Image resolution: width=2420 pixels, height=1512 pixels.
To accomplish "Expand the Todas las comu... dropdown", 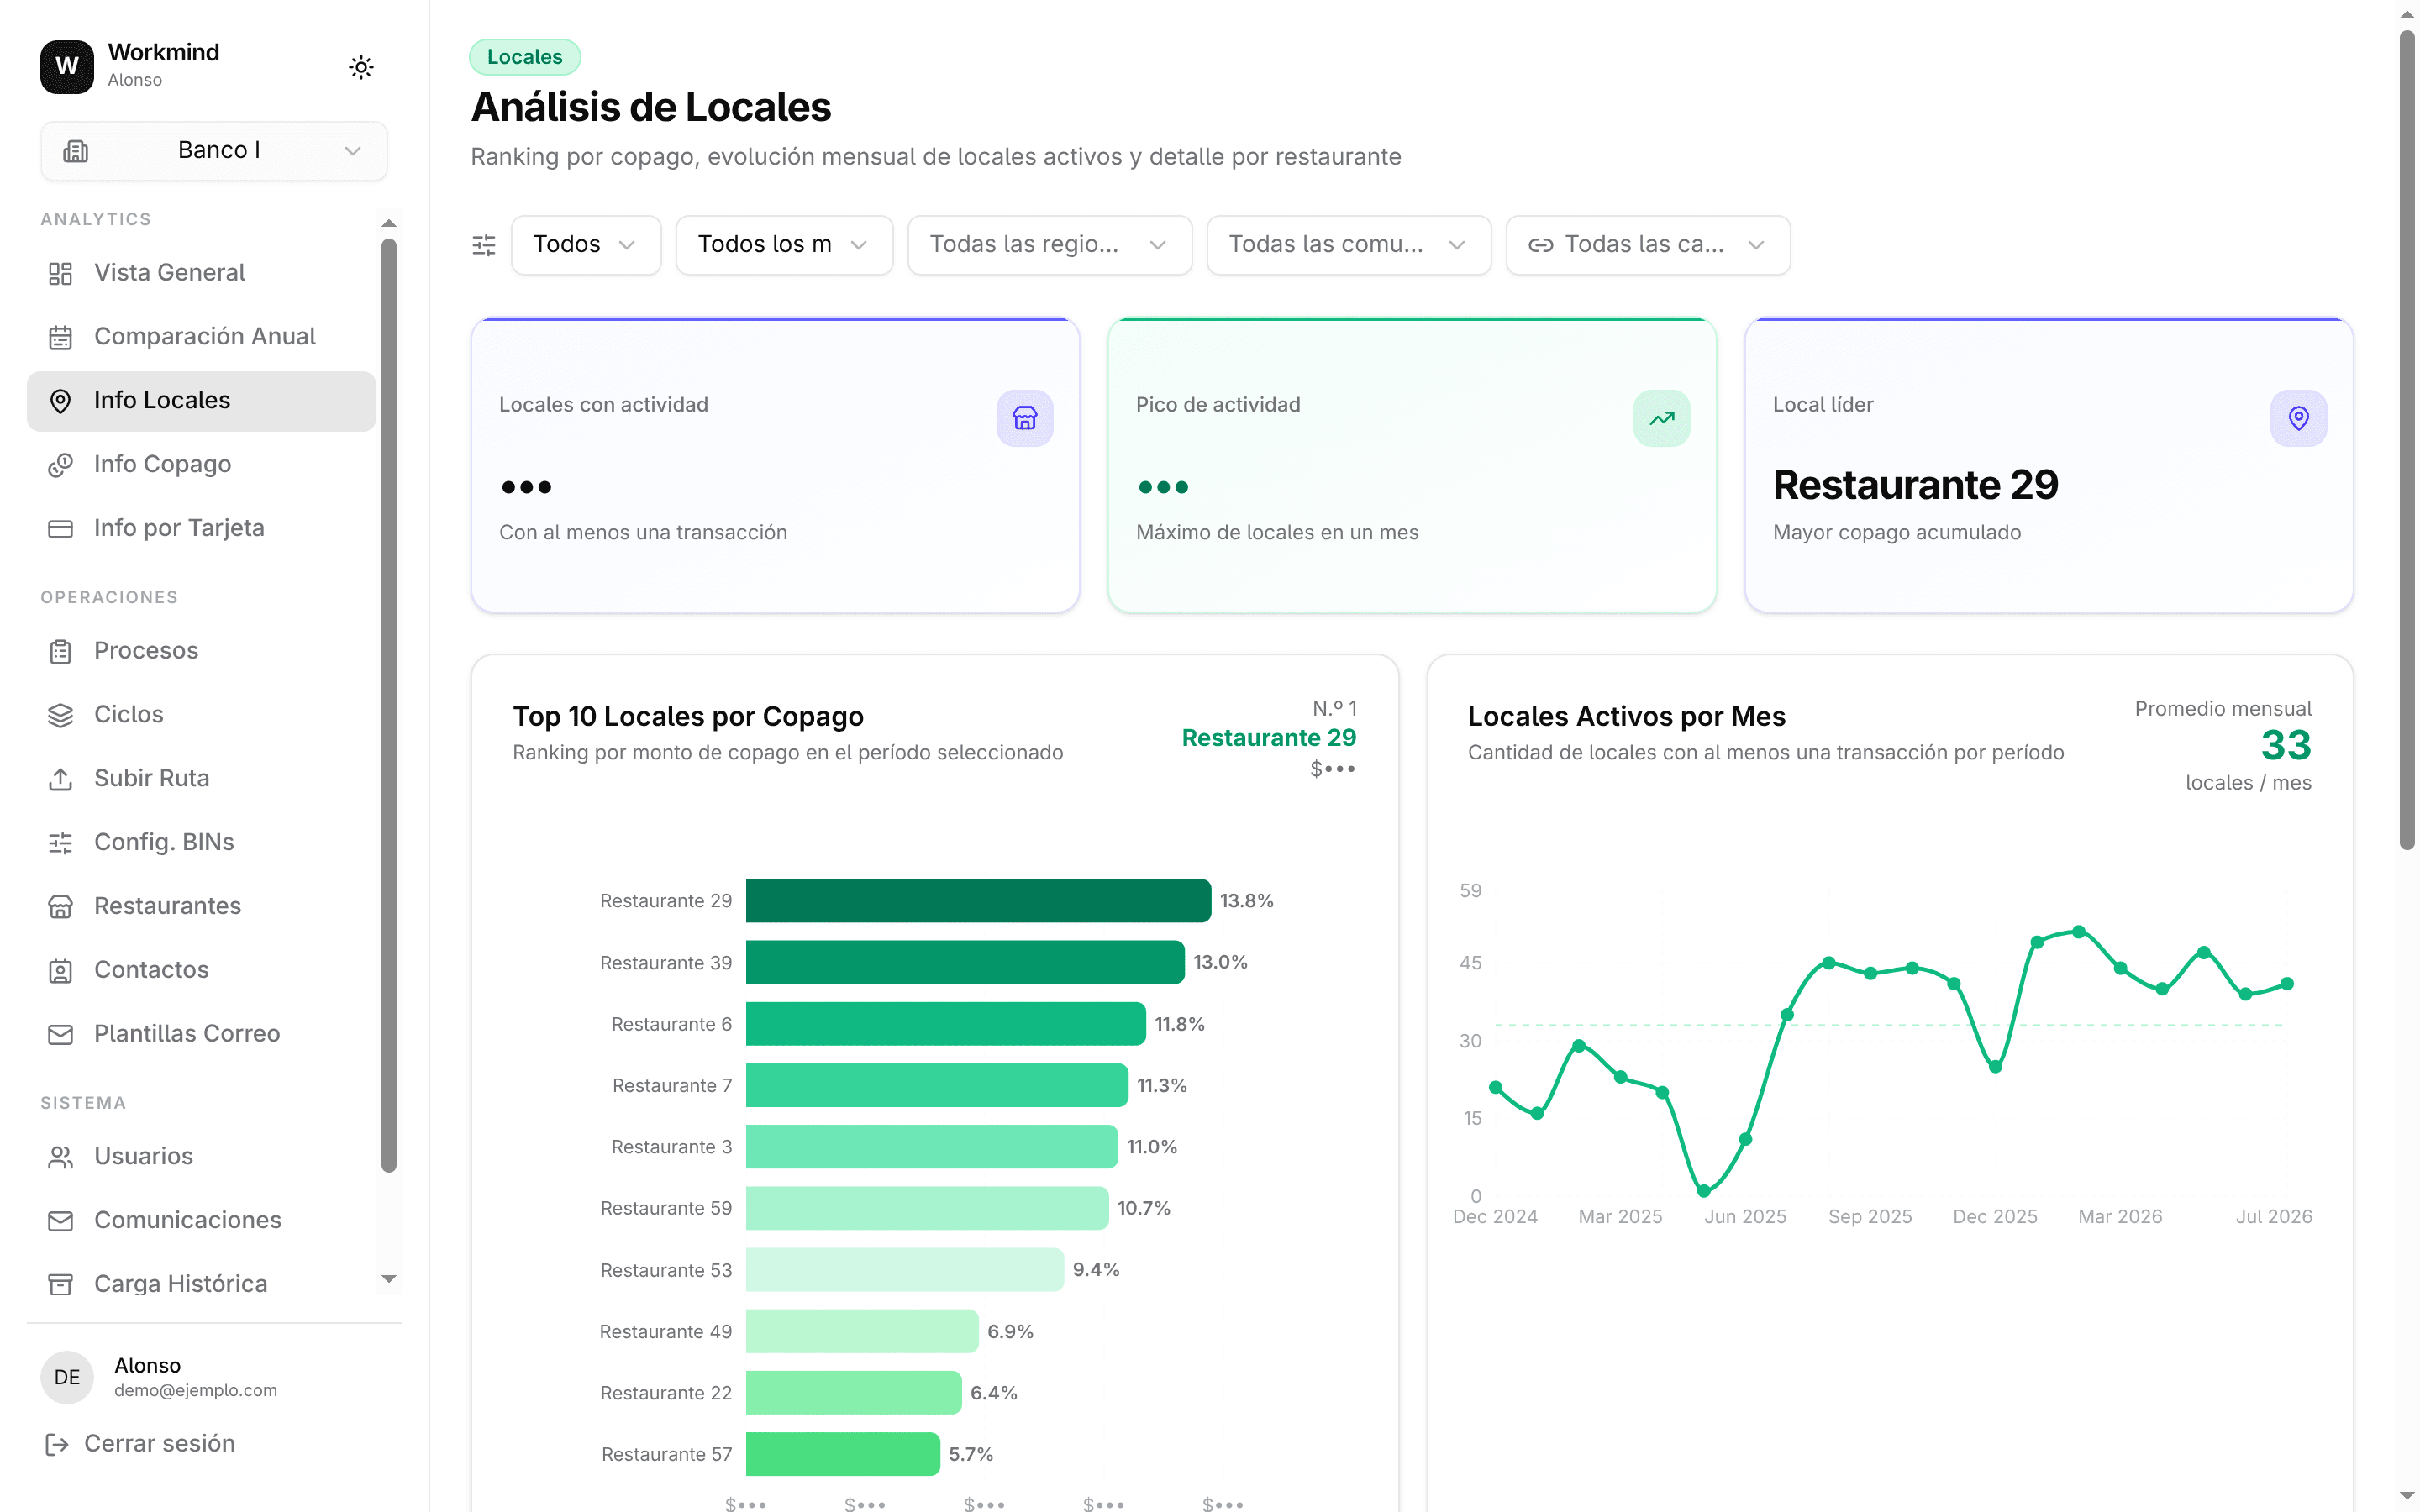I will click(1349, 245).
